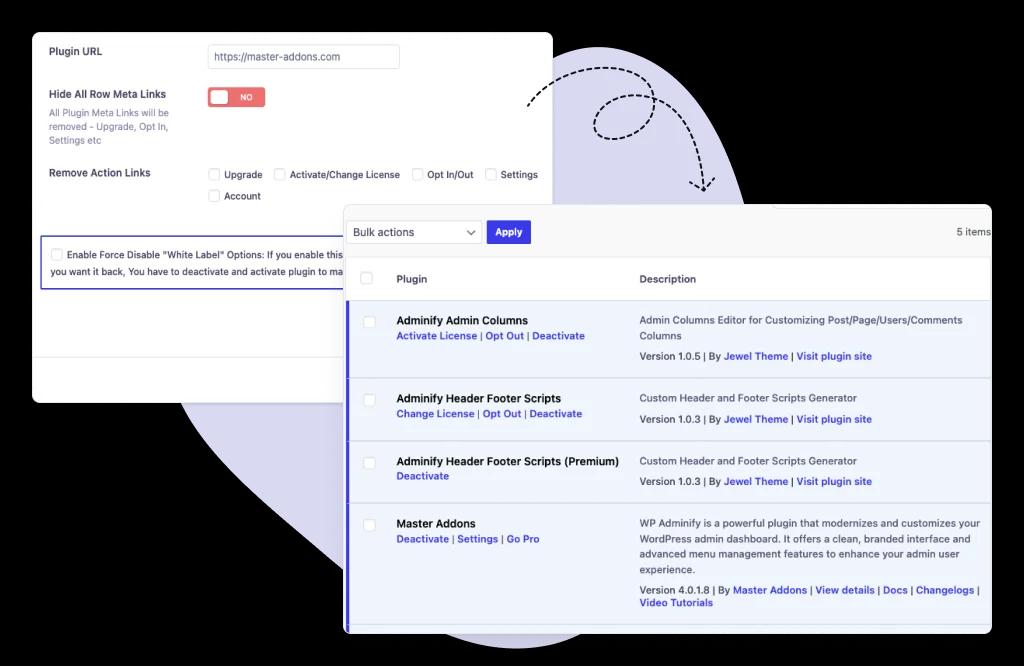Select checkbox for Header Footer Scripts (Premium)
1024x666 pixels.
pos(369,463)
